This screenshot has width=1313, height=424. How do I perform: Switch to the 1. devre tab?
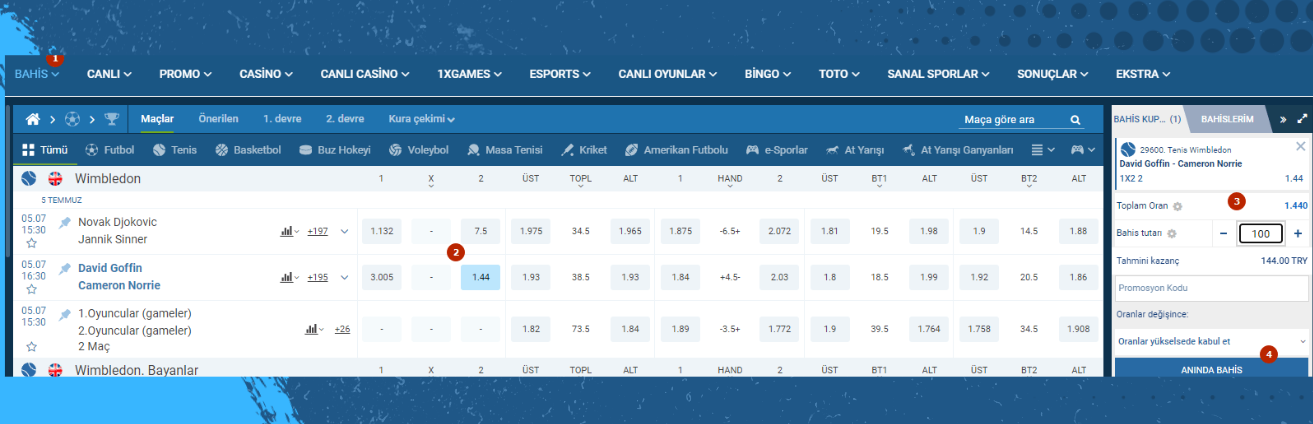pyautogui.click(x=282, y=119)
